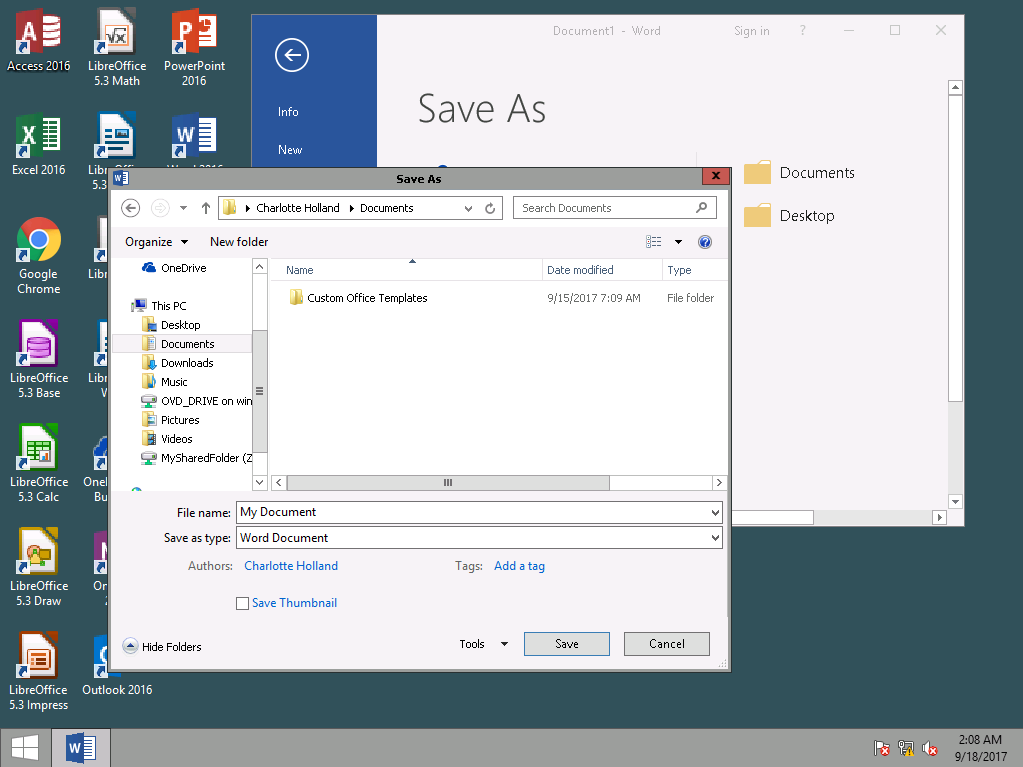Enable the Save Thumbnail checkbox
The image size is (1023, 767).
pyautogui.click(x=242, y=603)
